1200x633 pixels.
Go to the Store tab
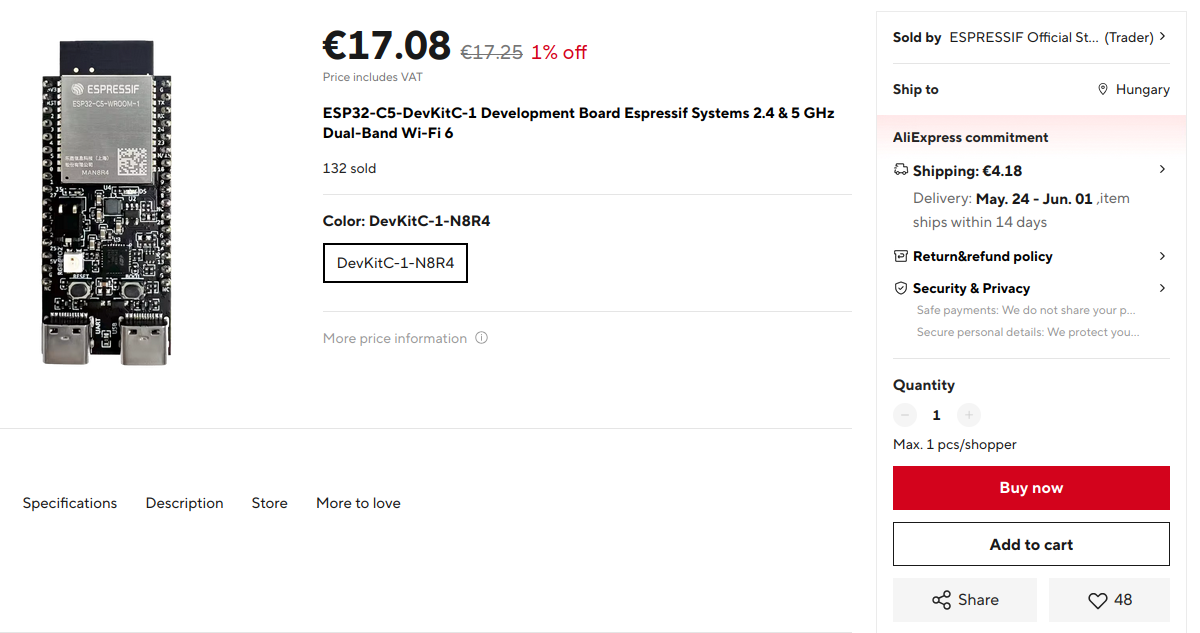point(269,503)
